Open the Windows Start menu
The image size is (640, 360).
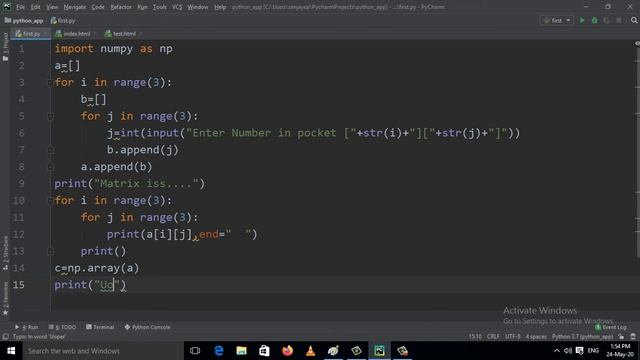coord(11,351)
